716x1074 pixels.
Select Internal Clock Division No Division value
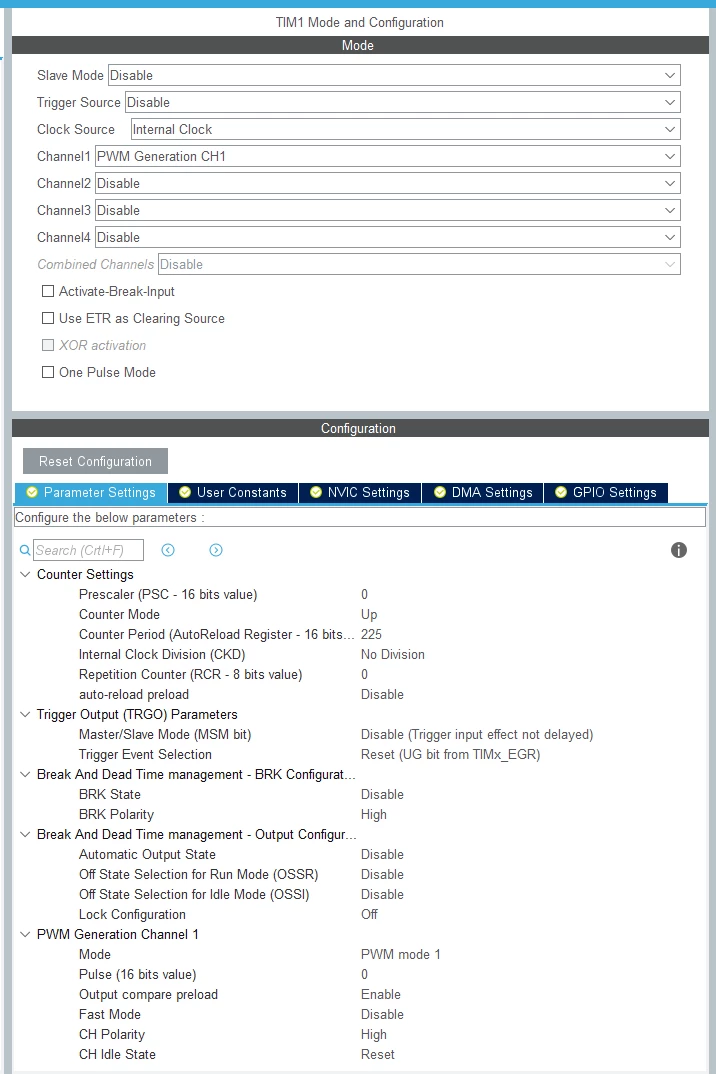click(393, 654)
